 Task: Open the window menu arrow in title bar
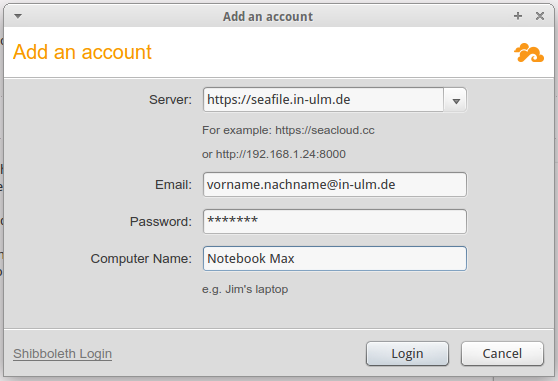(18, 16)
